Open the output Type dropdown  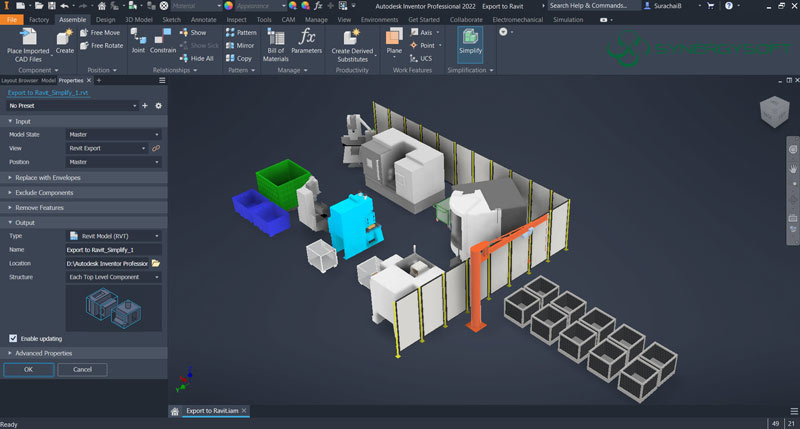coord(113,236)
